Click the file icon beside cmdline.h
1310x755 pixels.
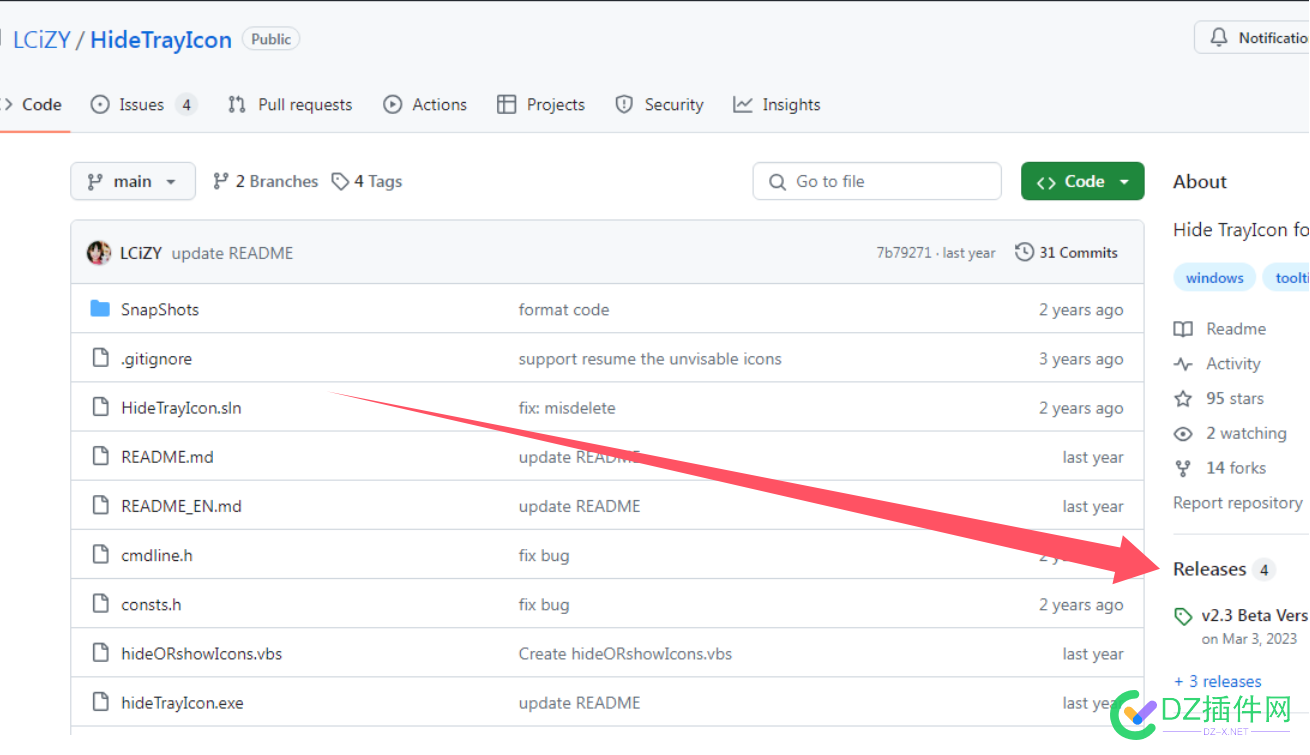pyautogui.click(x=100, y=554)
